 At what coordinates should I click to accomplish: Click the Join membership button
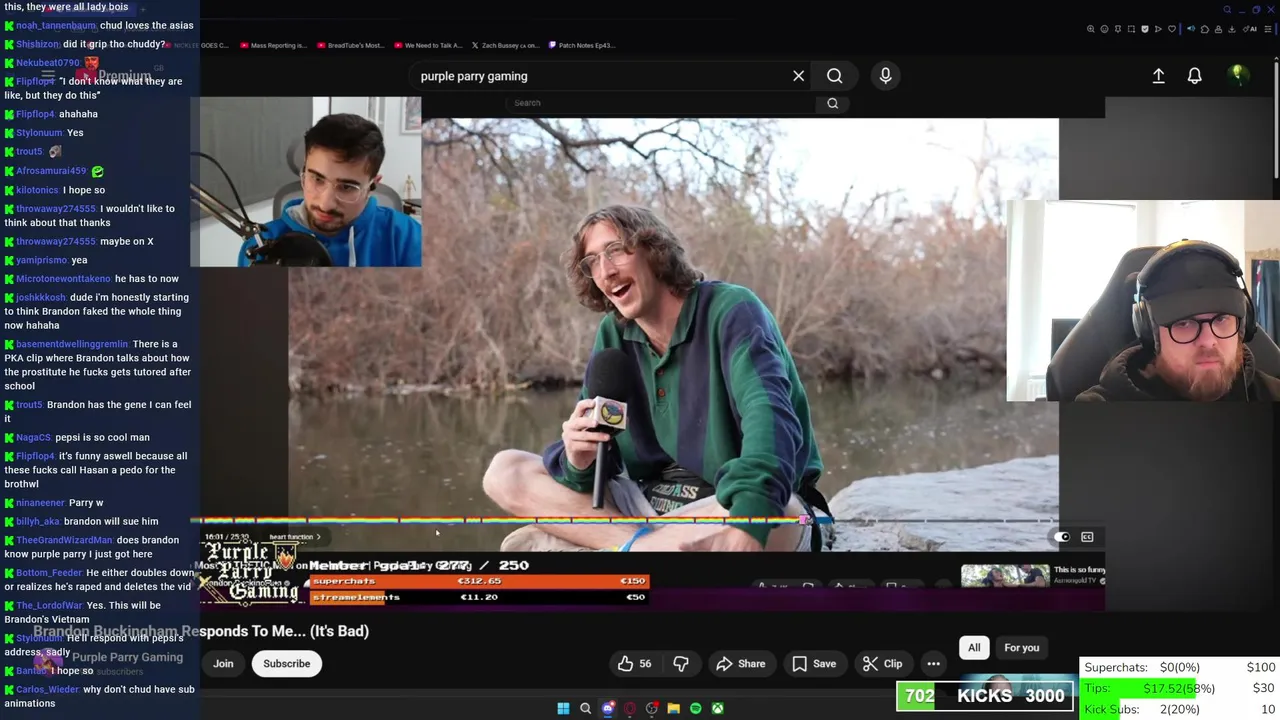(223, 664)
